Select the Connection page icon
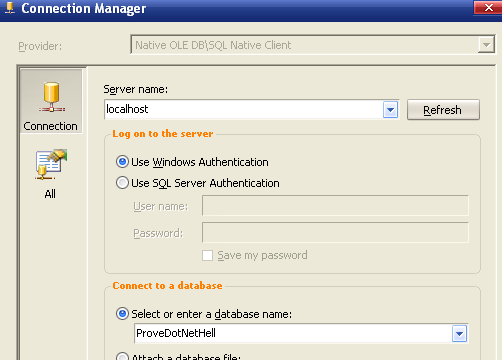502x360 pixels. coord(51,97)
